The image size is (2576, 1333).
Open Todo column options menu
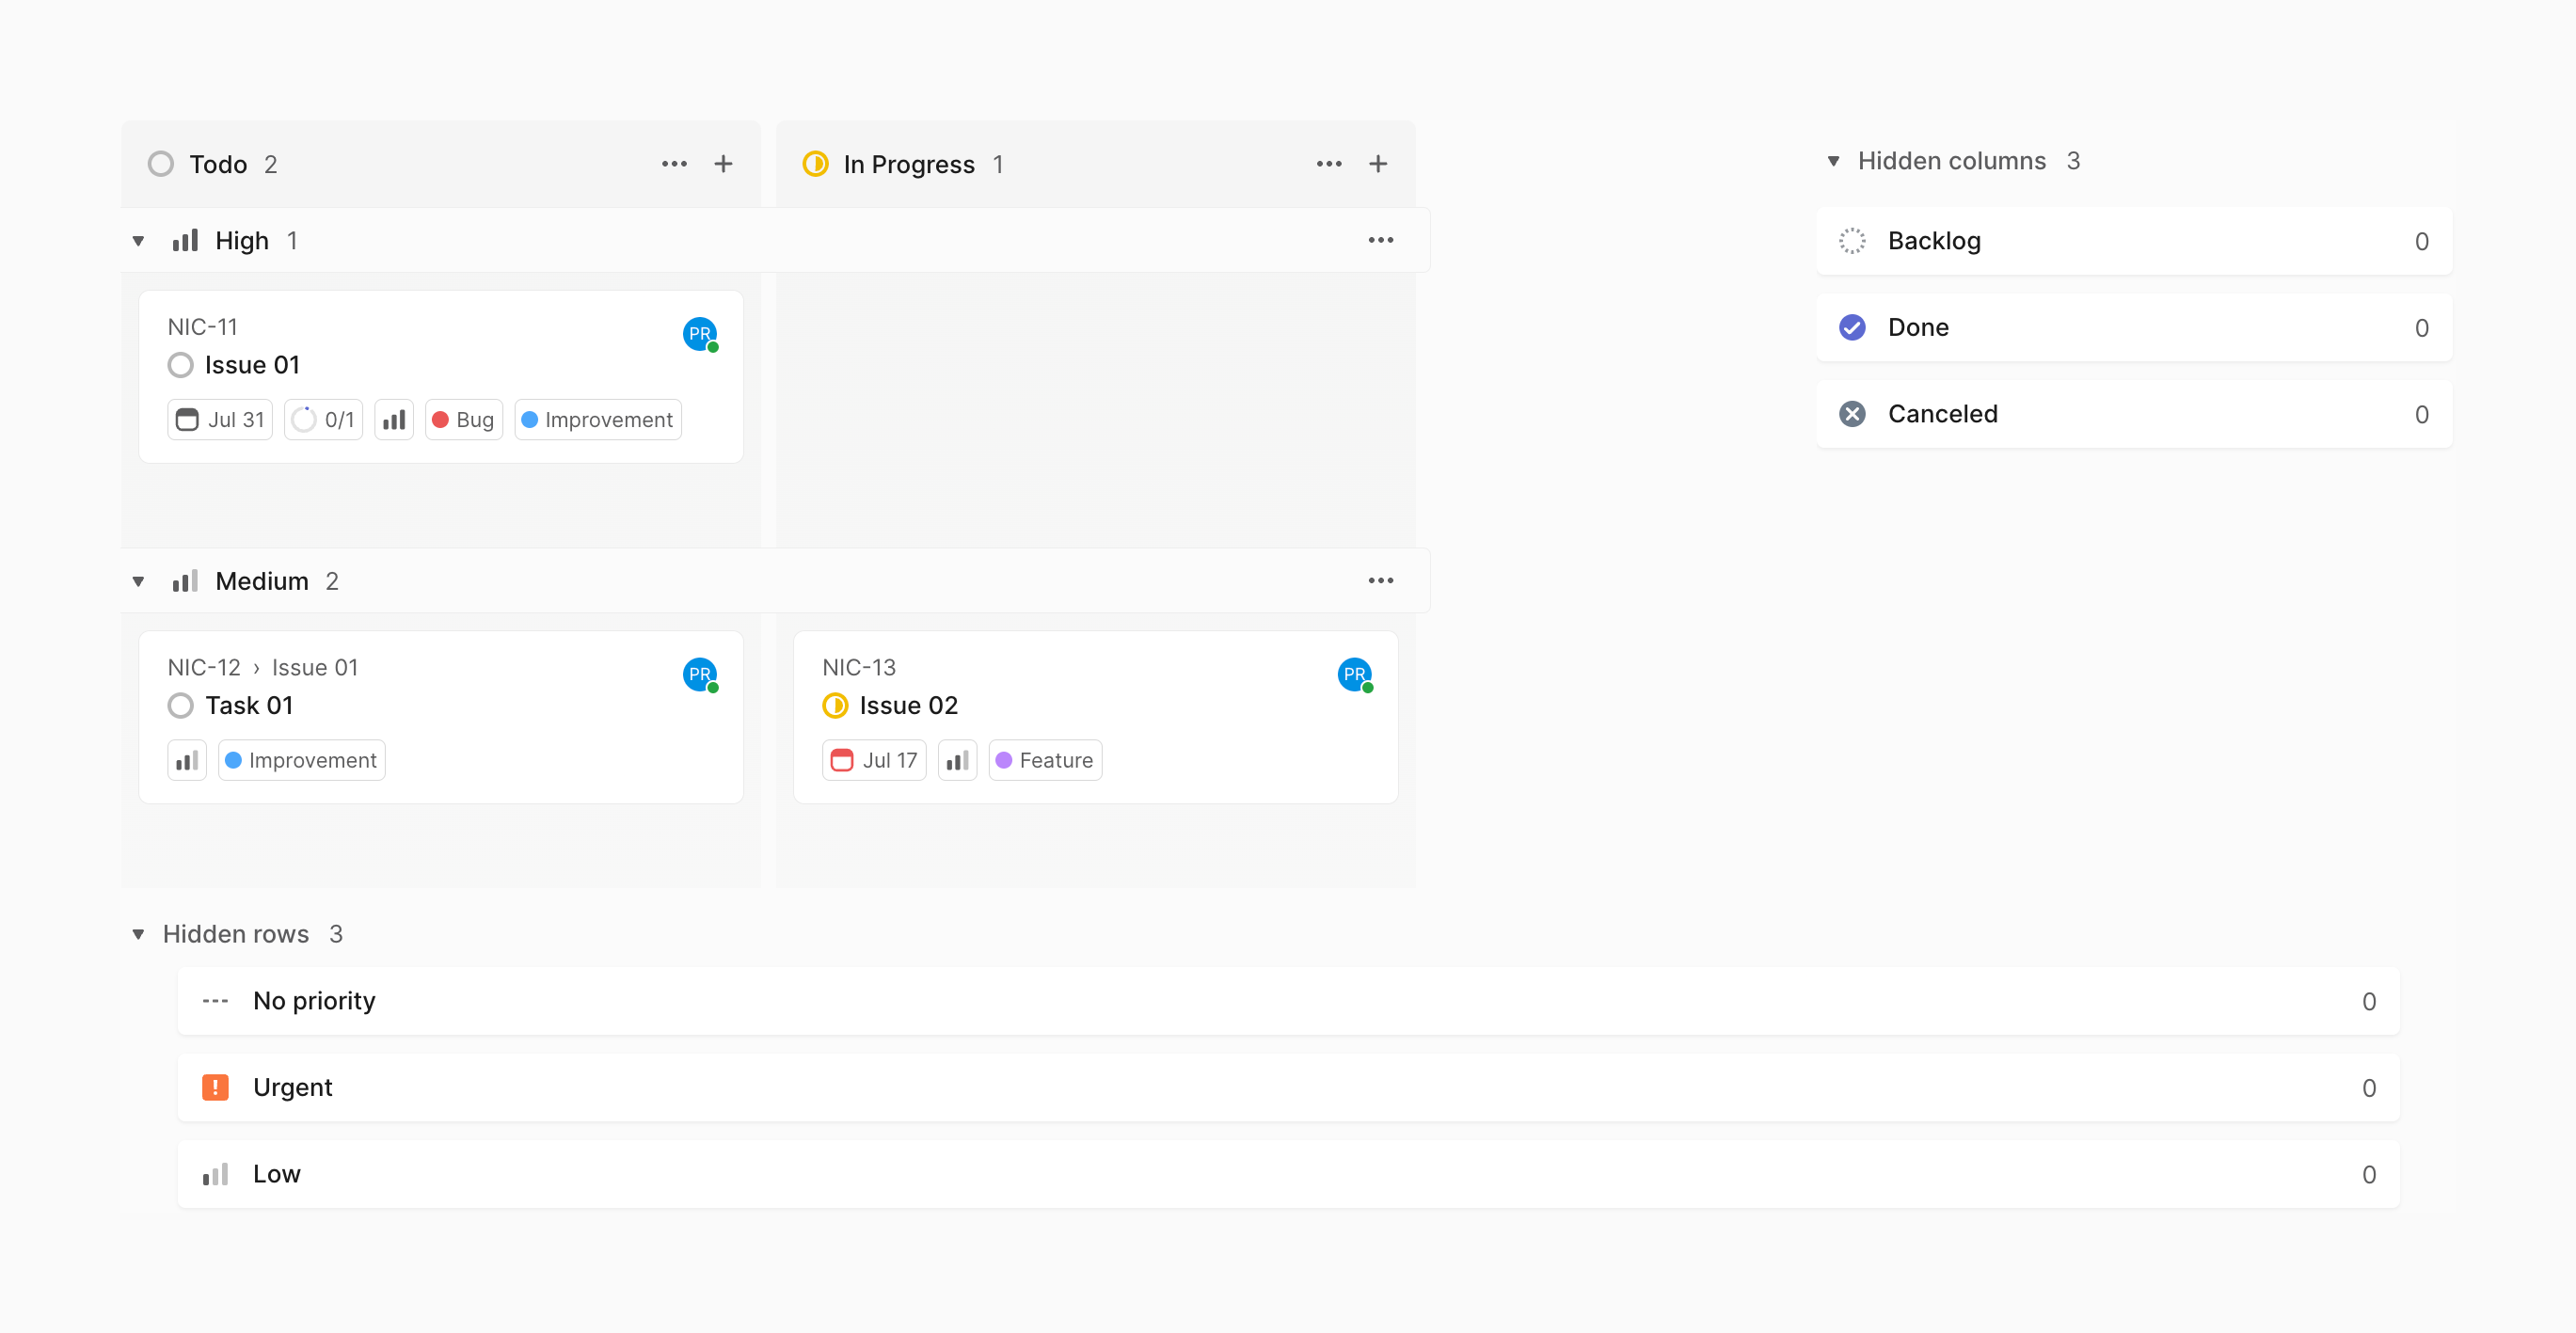674,164
